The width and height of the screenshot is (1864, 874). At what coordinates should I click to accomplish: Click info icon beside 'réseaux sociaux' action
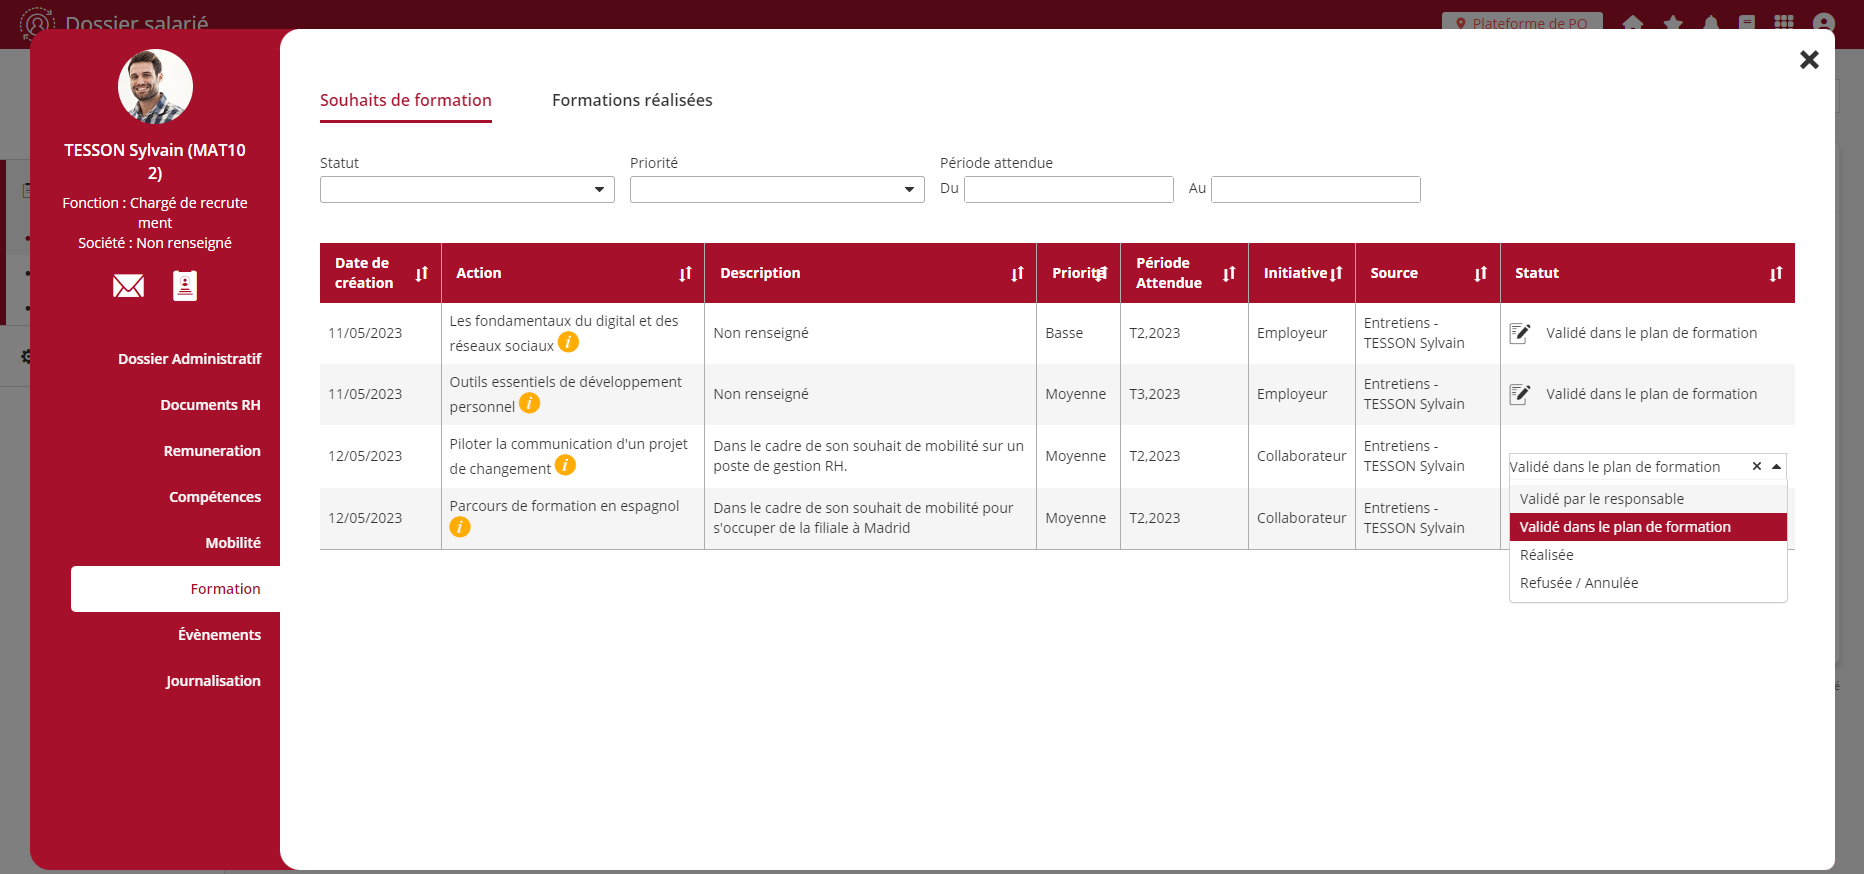click(x=568, y=343)
